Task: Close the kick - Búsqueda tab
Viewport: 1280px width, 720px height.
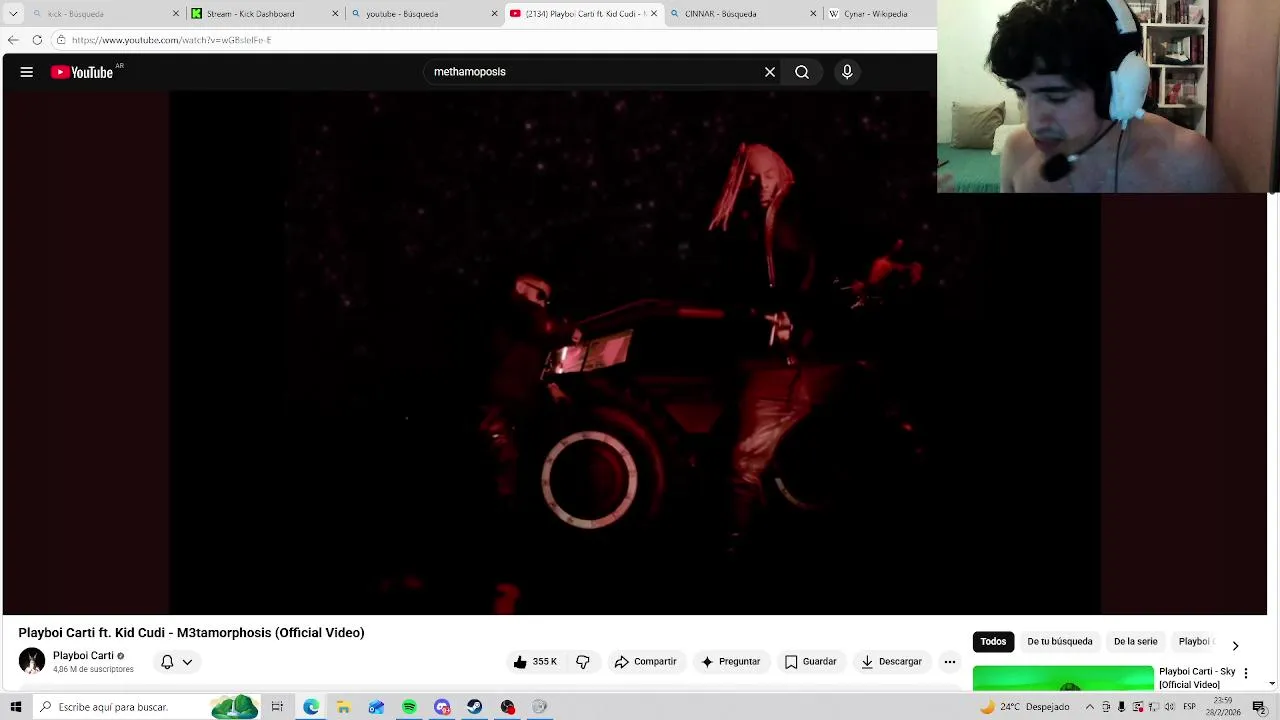Action: click(176, 14)
